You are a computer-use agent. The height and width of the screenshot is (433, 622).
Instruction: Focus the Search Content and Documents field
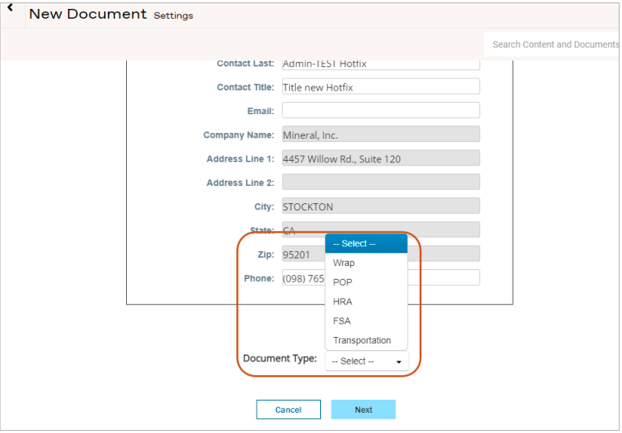pyautogui.click(x=553, y=44)
